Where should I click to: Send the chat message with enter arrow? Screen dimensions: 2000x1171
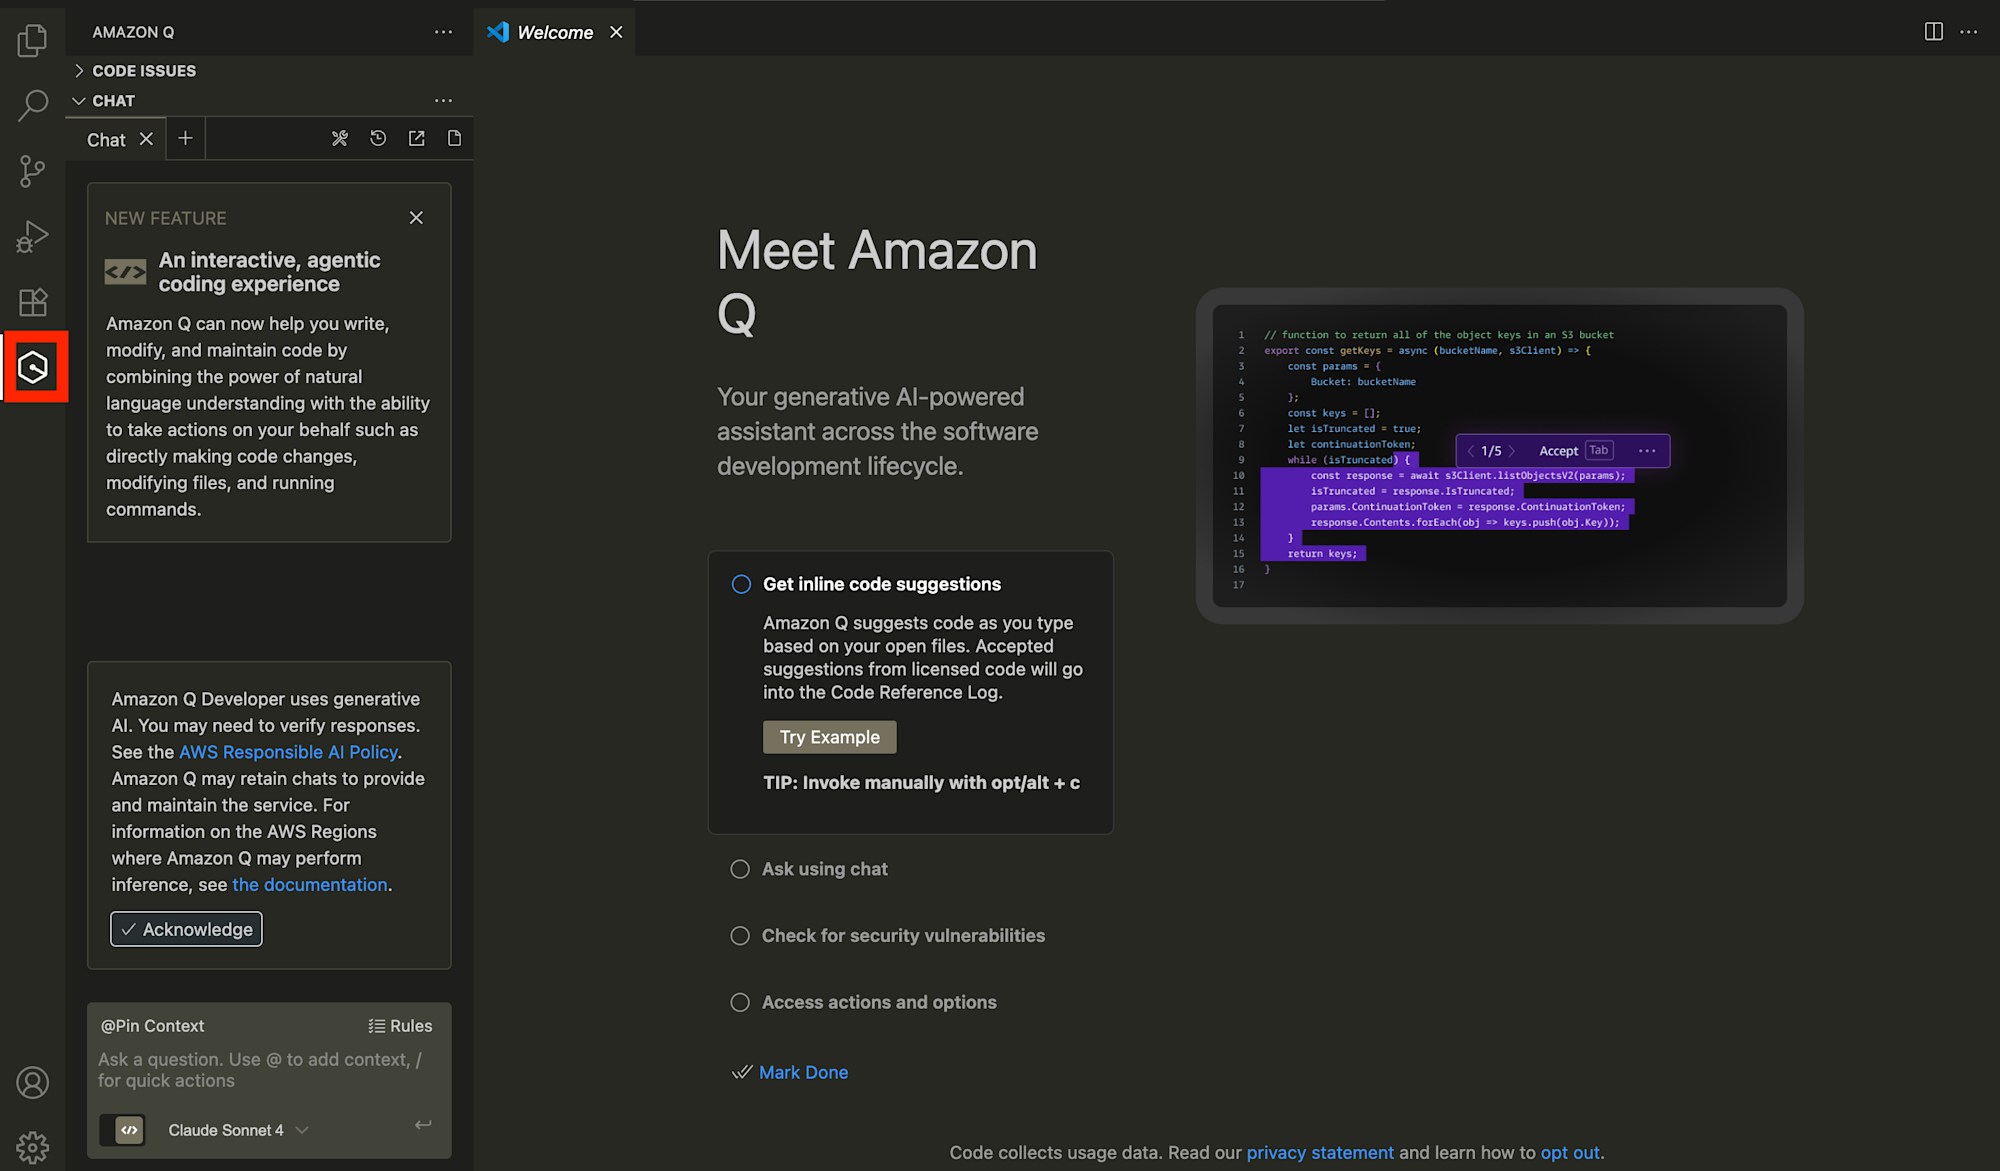click(423, 1125)
